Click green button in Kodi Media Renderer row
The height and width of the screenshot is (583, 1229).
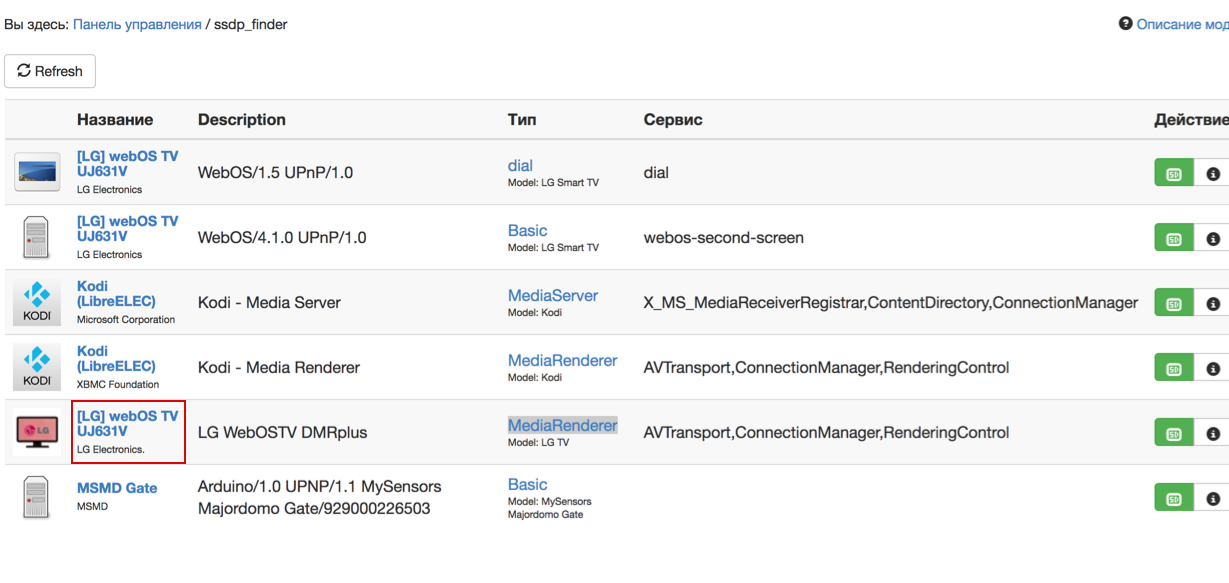click(x=1174, y=369)
